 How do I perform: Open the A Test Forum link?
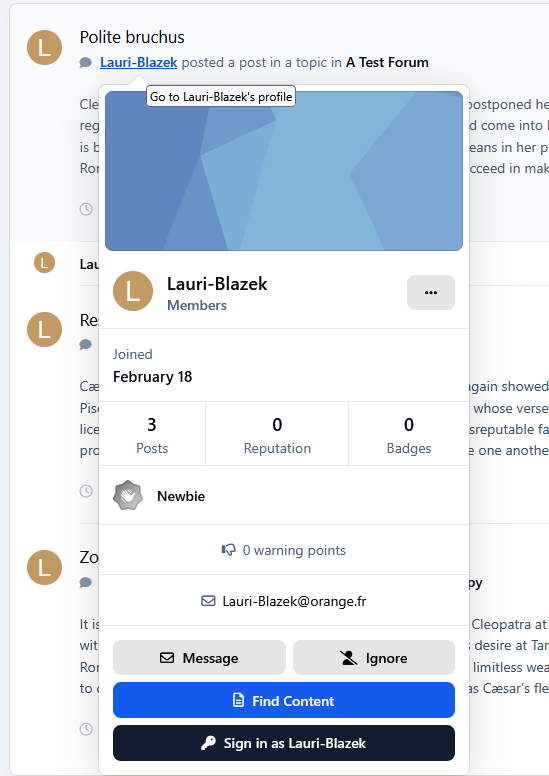387,62
